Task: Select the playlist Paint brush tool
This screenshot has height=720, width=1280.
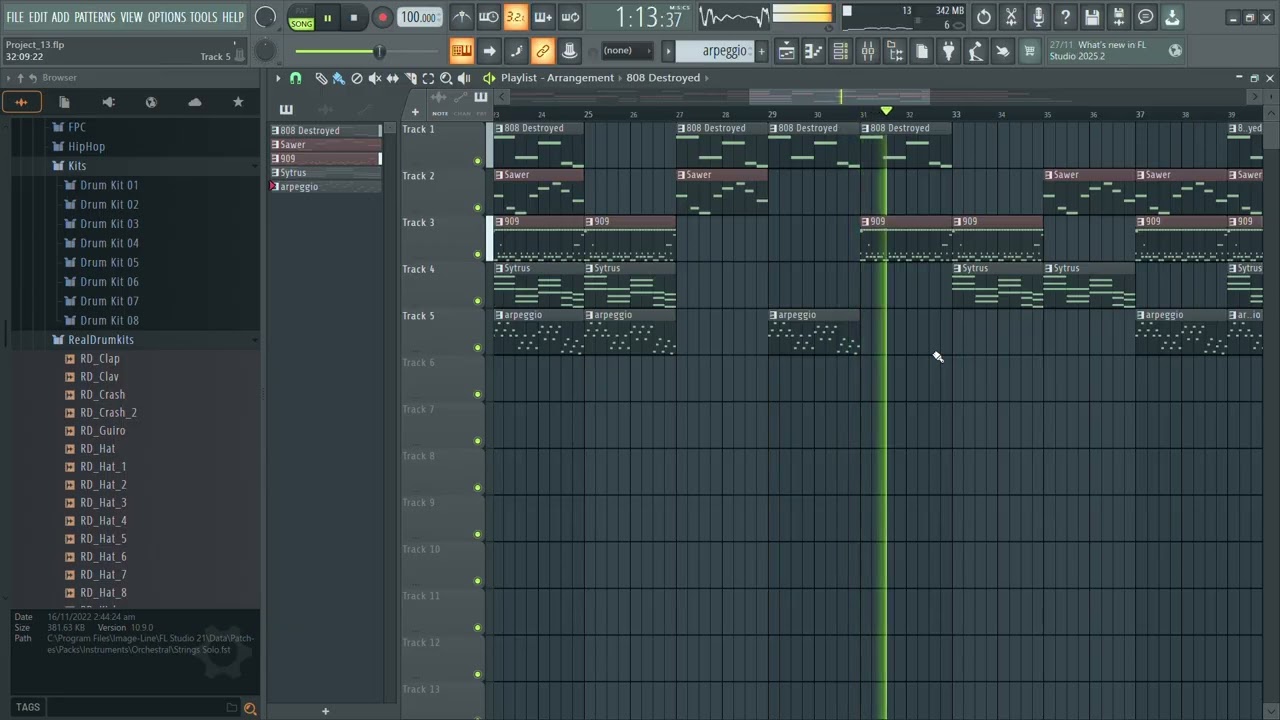Action: coord(339,78)
